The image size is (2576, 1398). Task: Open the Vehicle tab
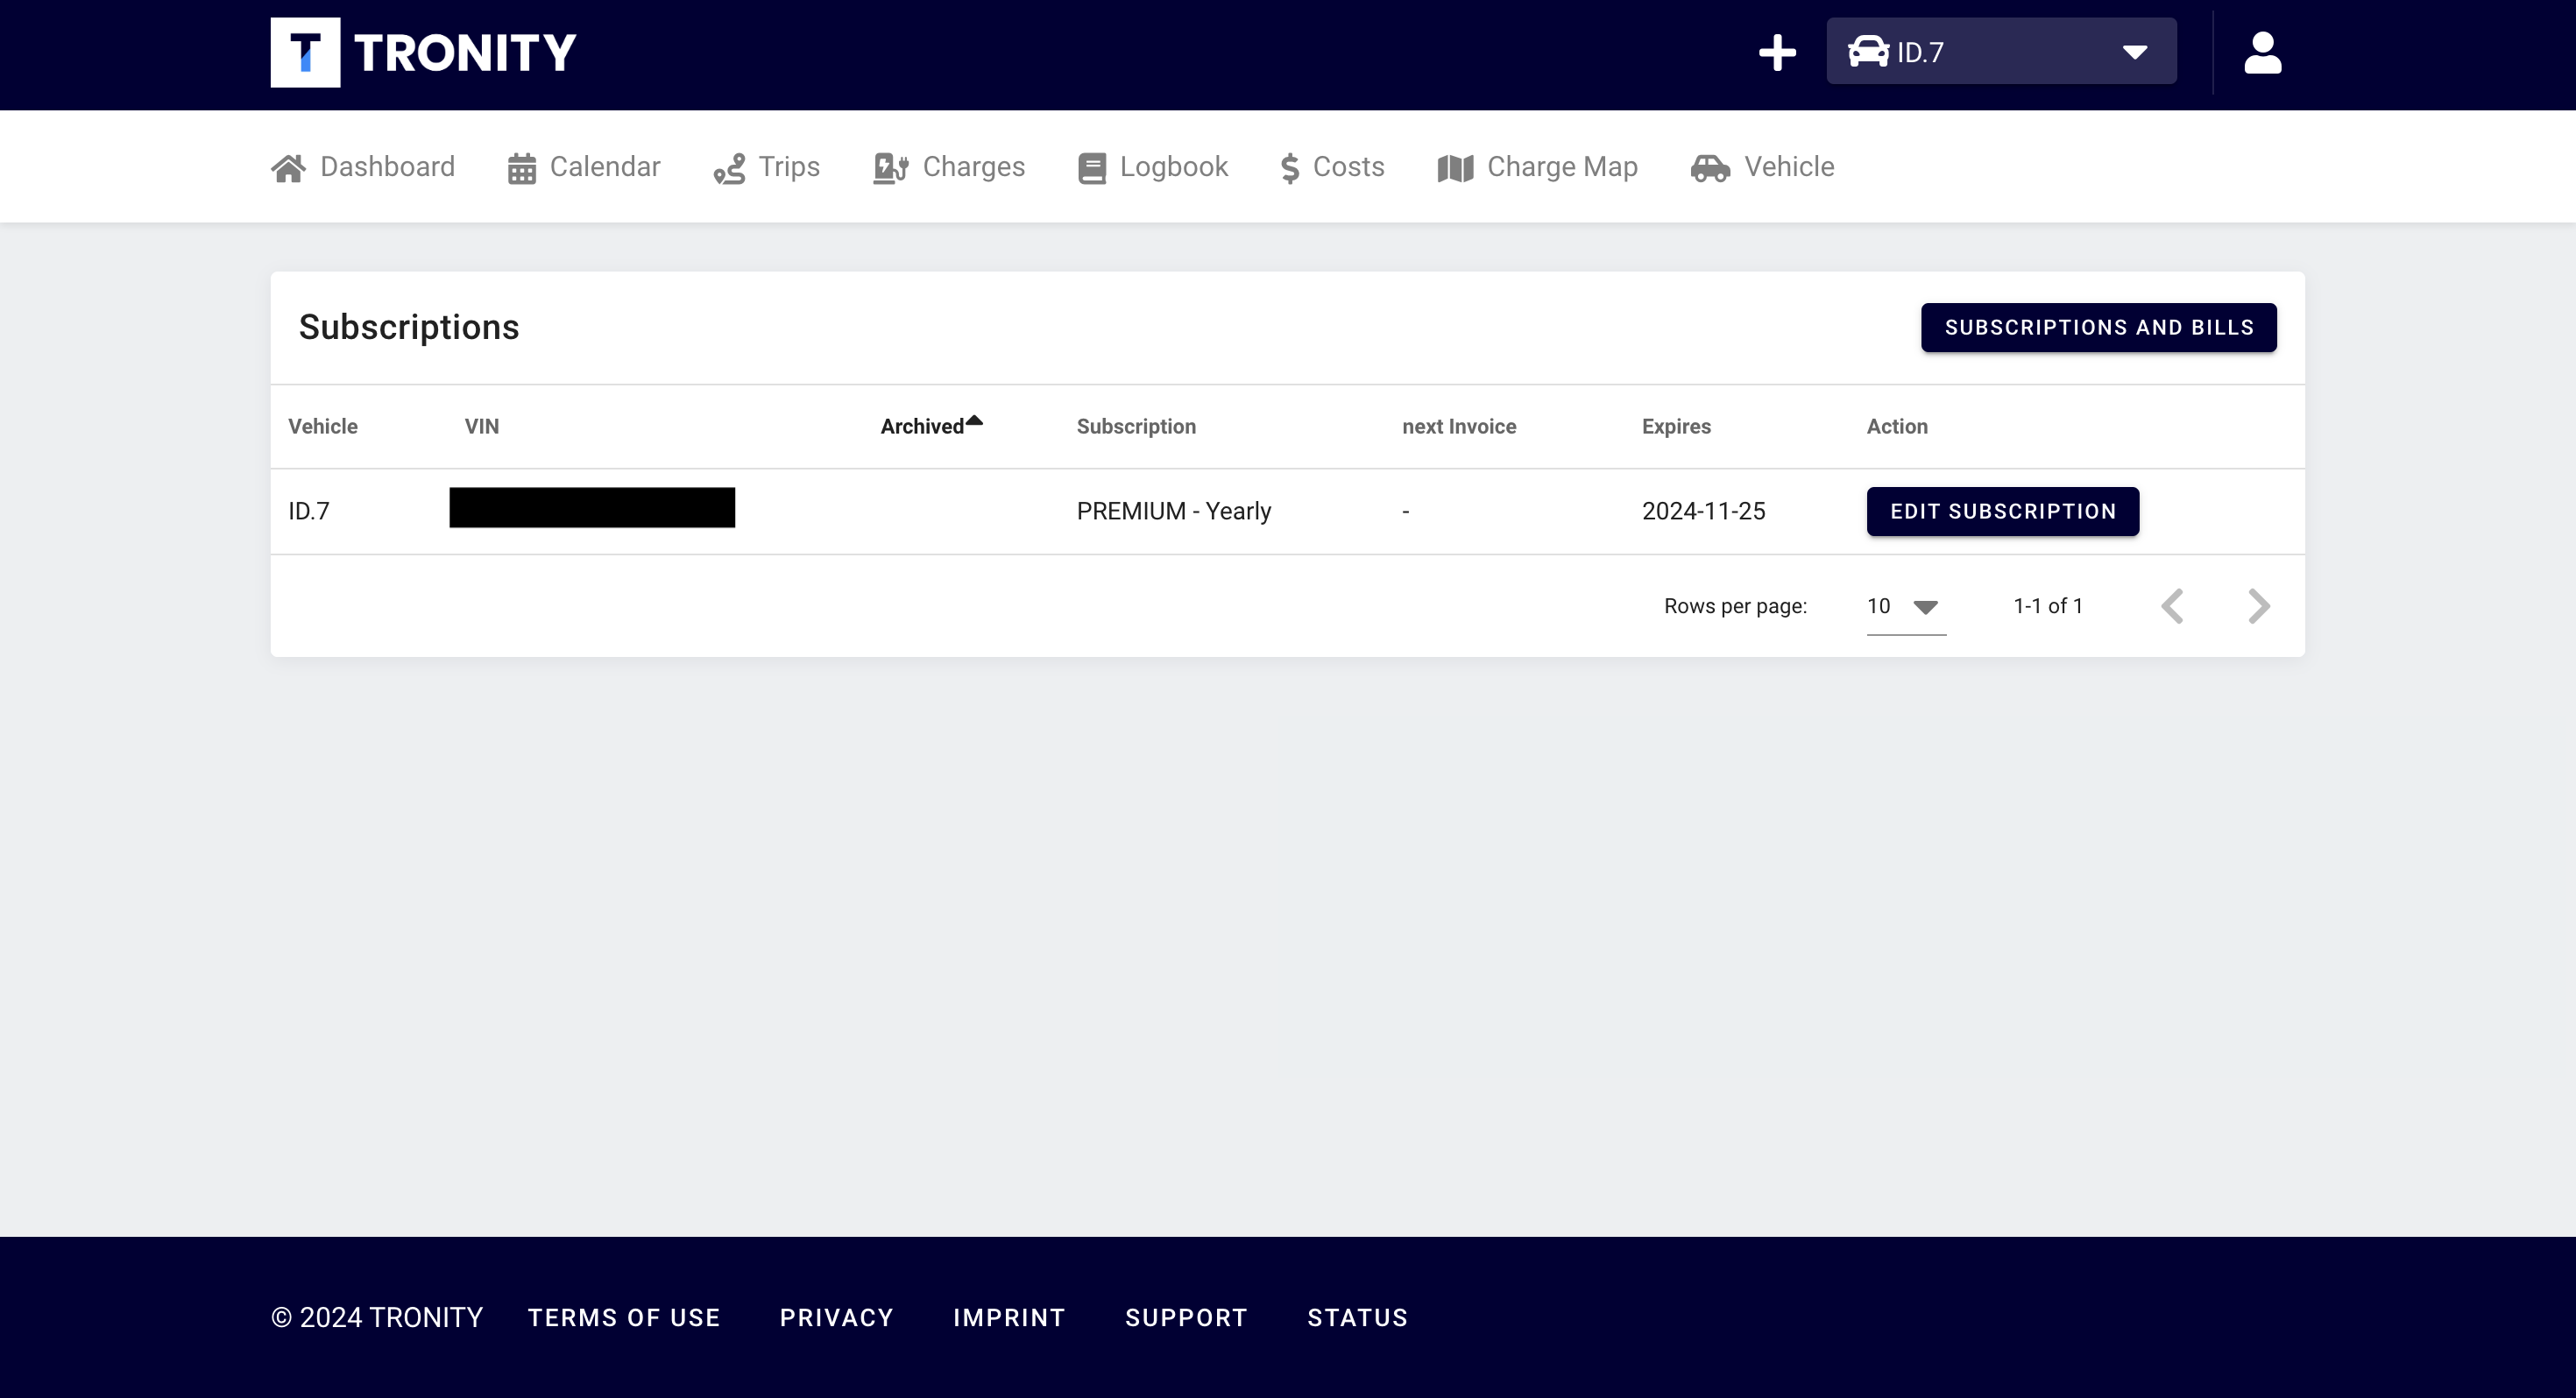coord(1762,167)
